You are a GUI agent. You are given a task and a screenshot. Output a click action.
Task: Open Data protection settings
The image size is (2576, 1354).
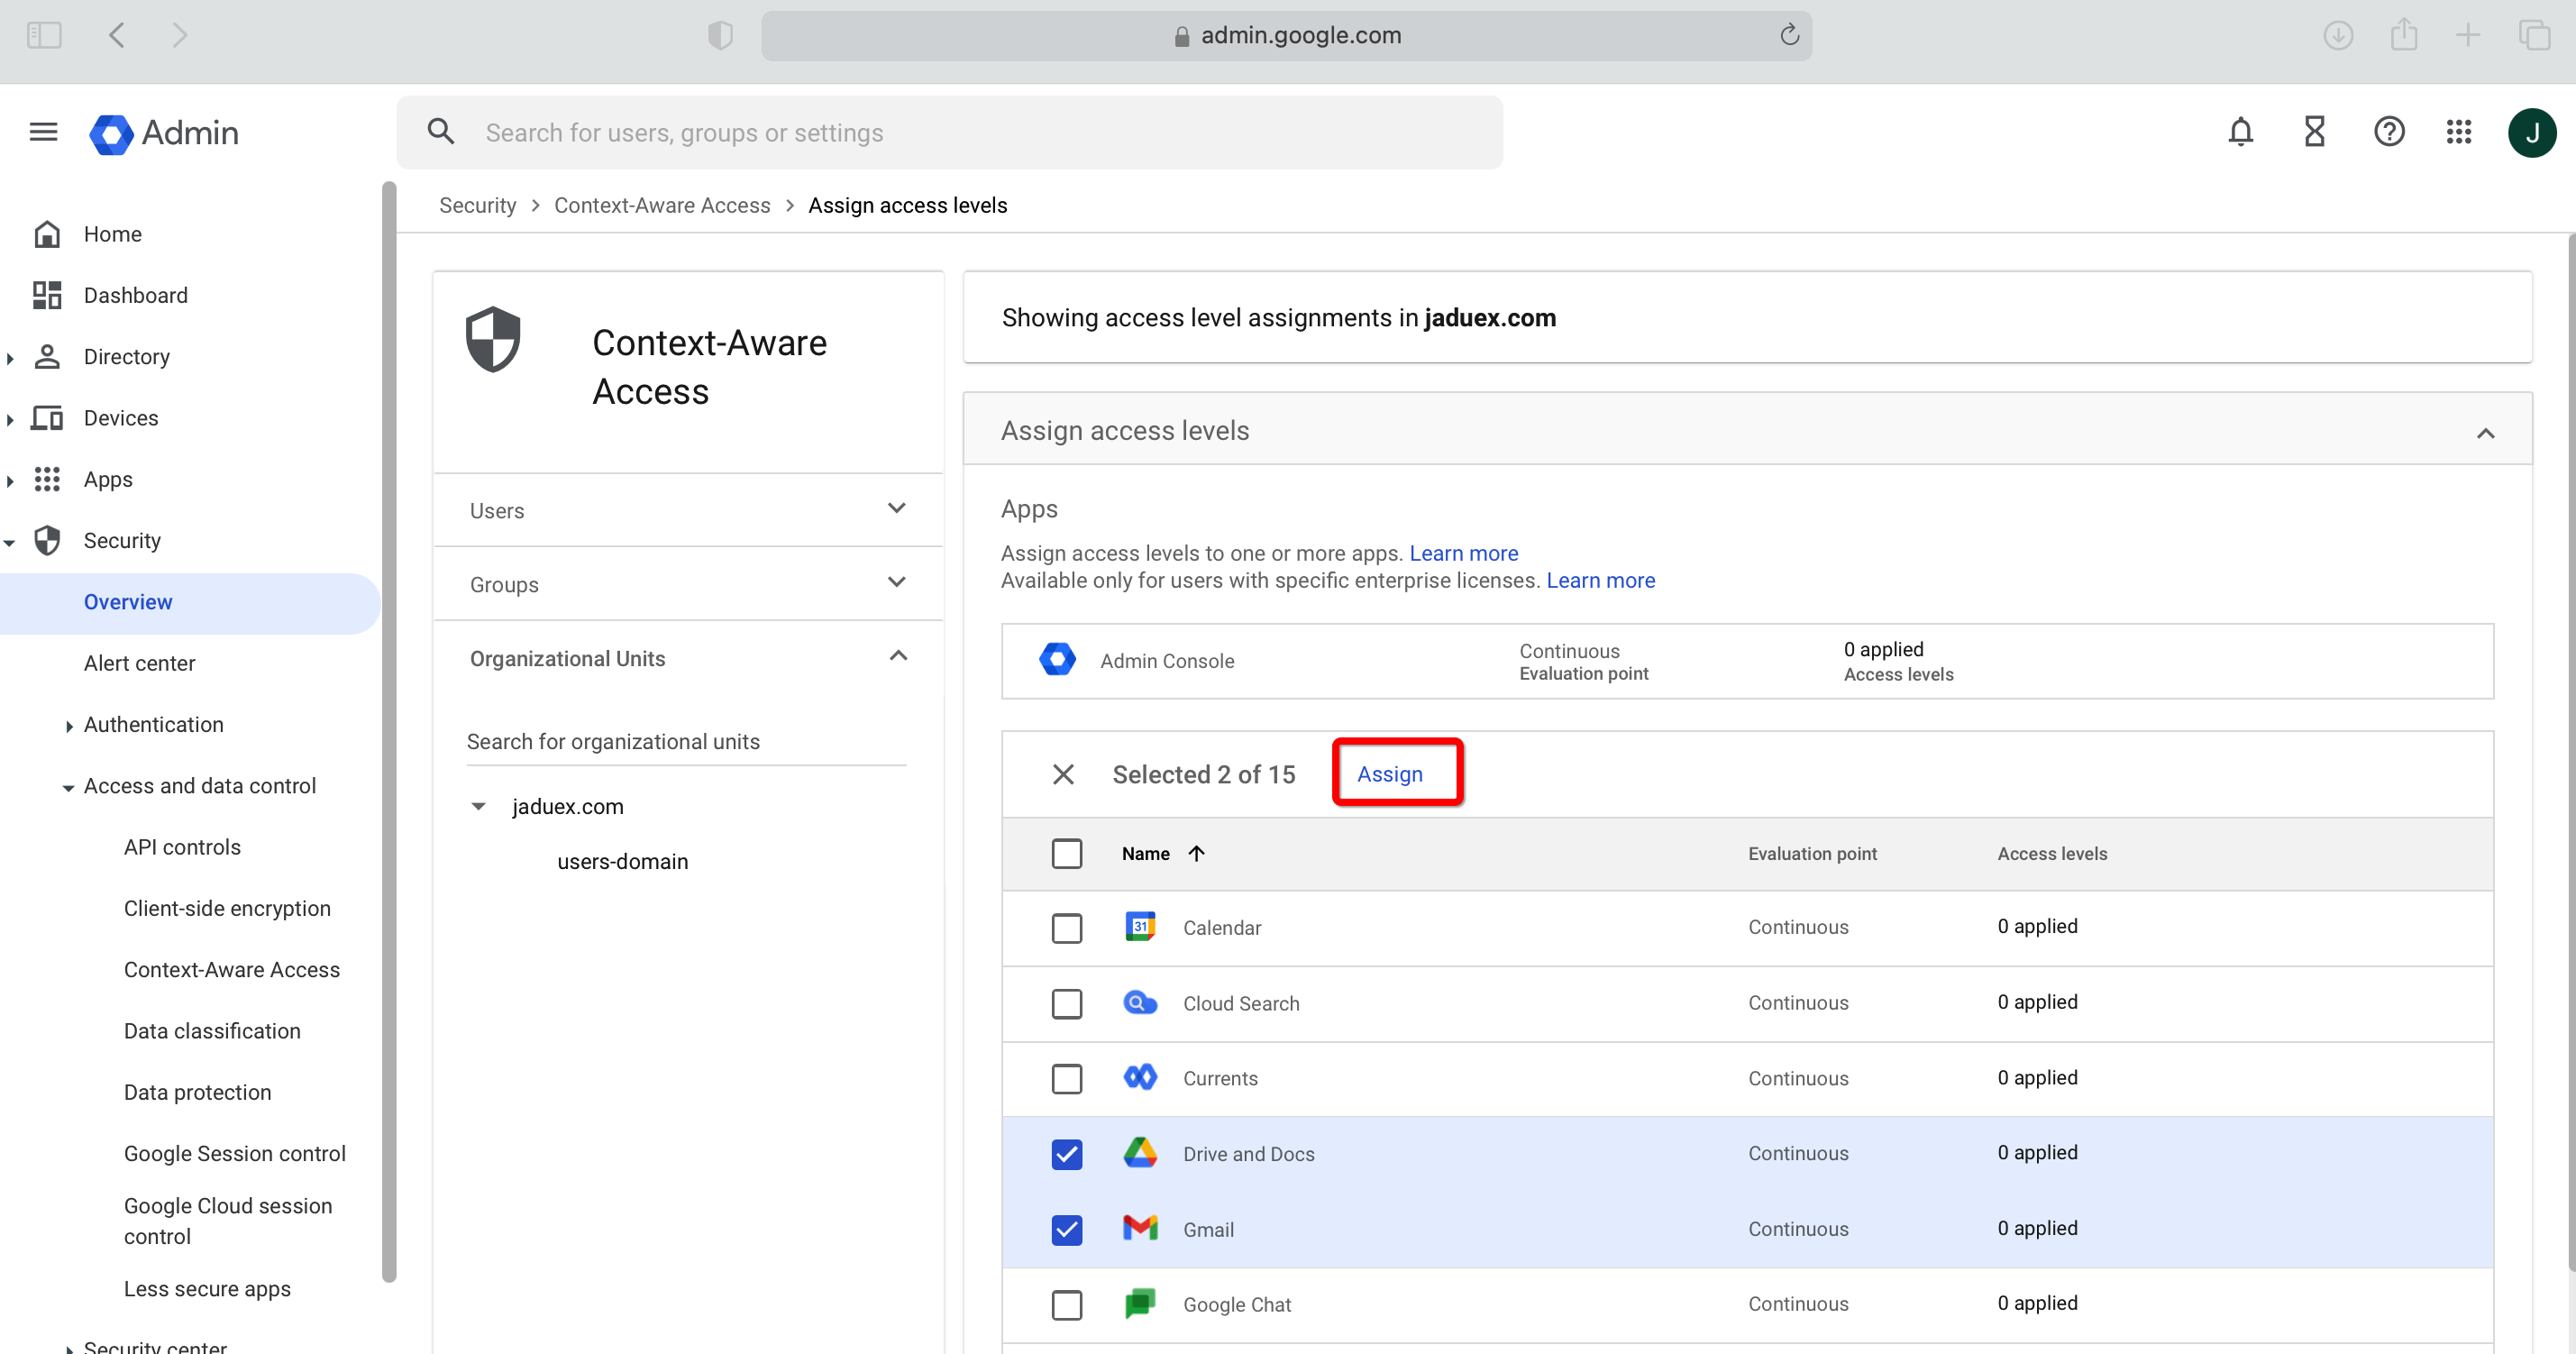point(197,1092)
